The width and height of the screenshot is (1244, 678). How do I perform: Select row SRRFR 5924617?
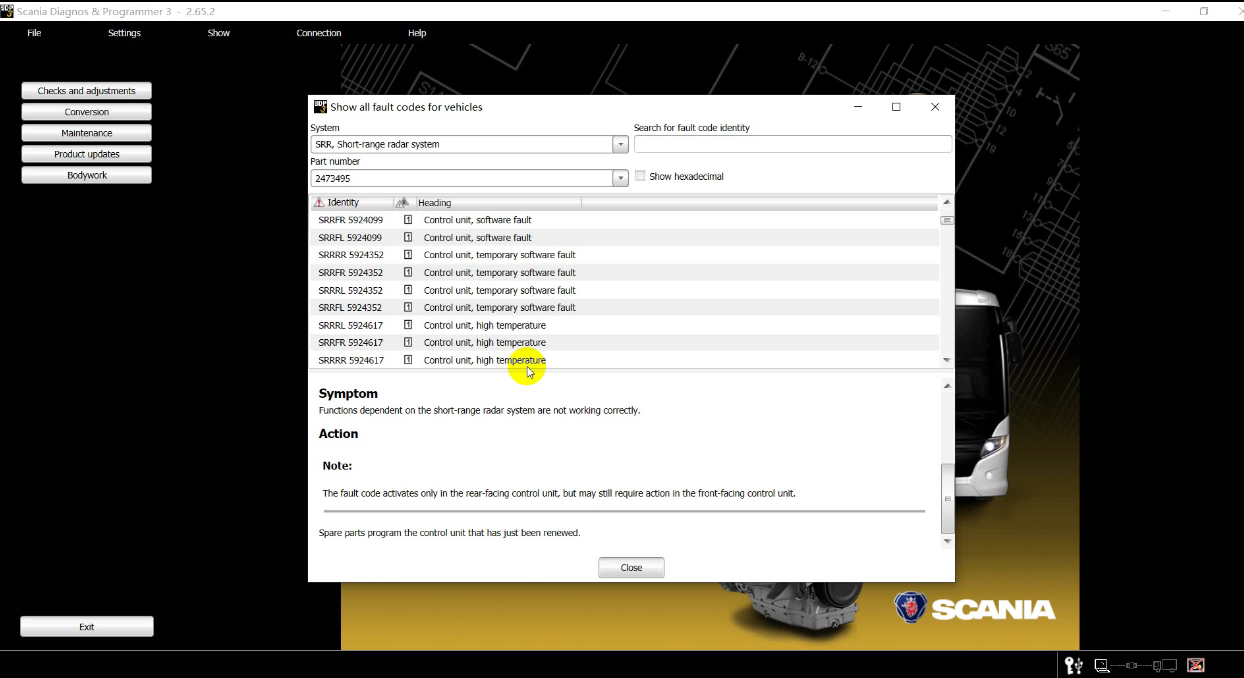point(625,343)
